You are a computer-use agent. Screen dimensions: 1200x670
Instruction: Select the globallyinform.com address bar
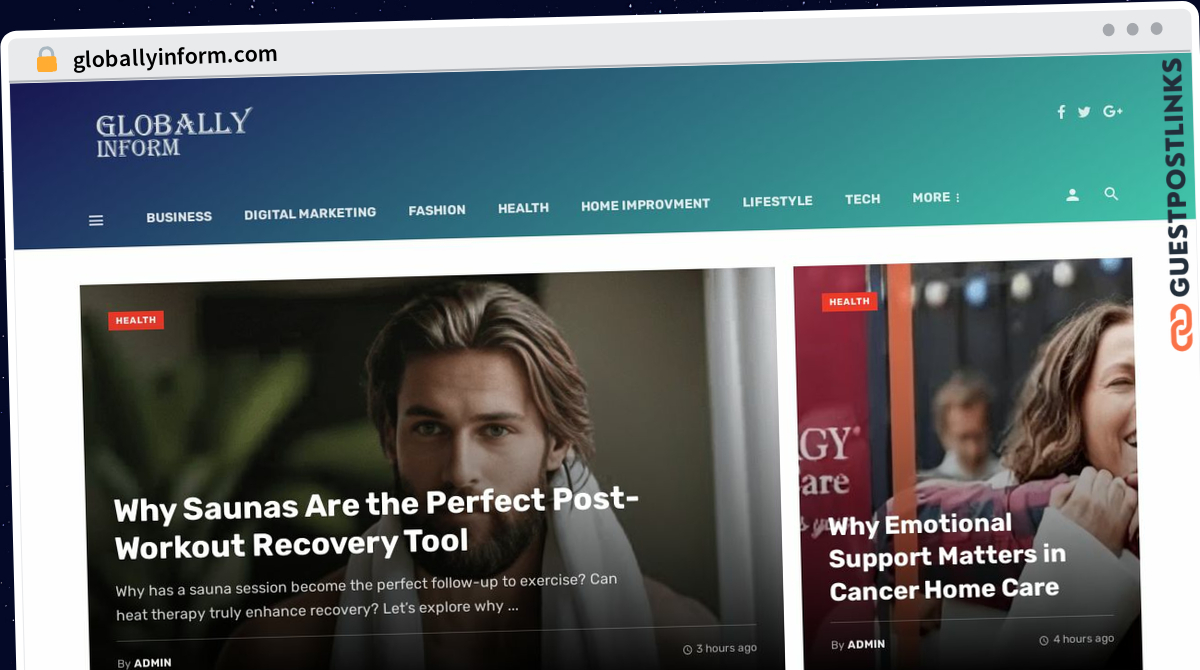tap(175, 57)
